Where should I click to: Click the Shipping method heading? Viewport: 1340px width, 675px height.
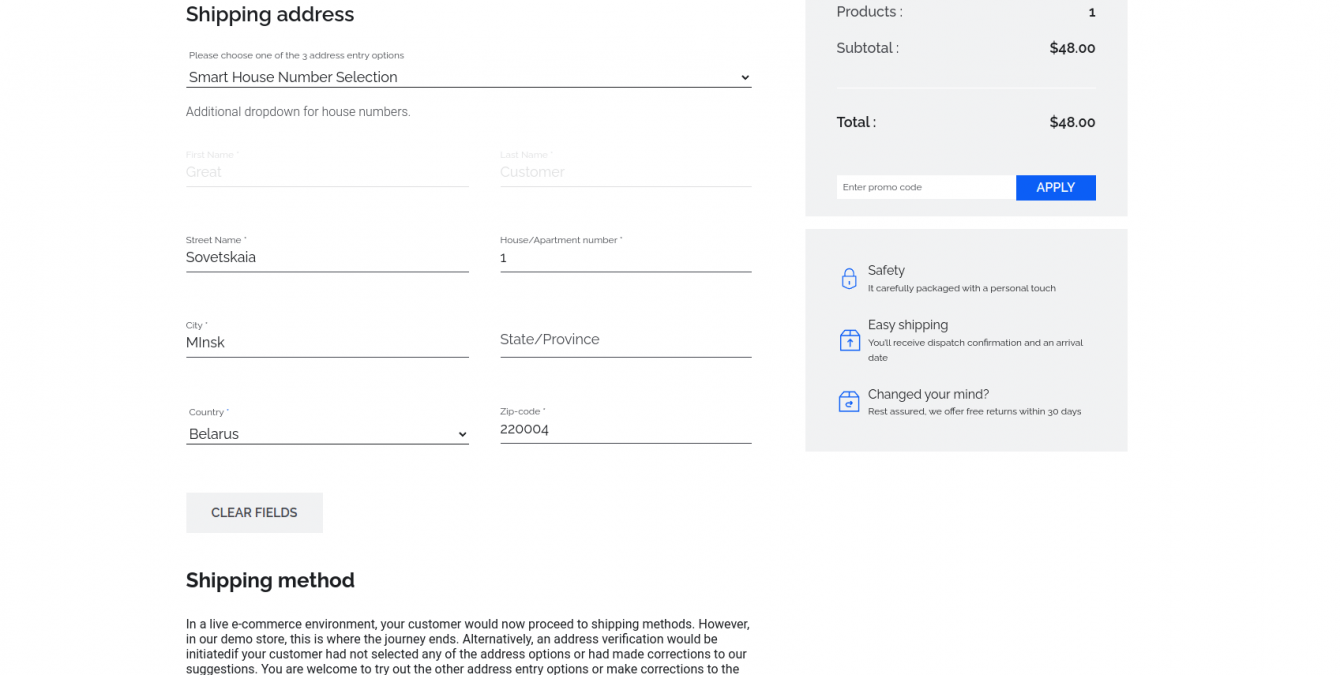coord(270,580)
